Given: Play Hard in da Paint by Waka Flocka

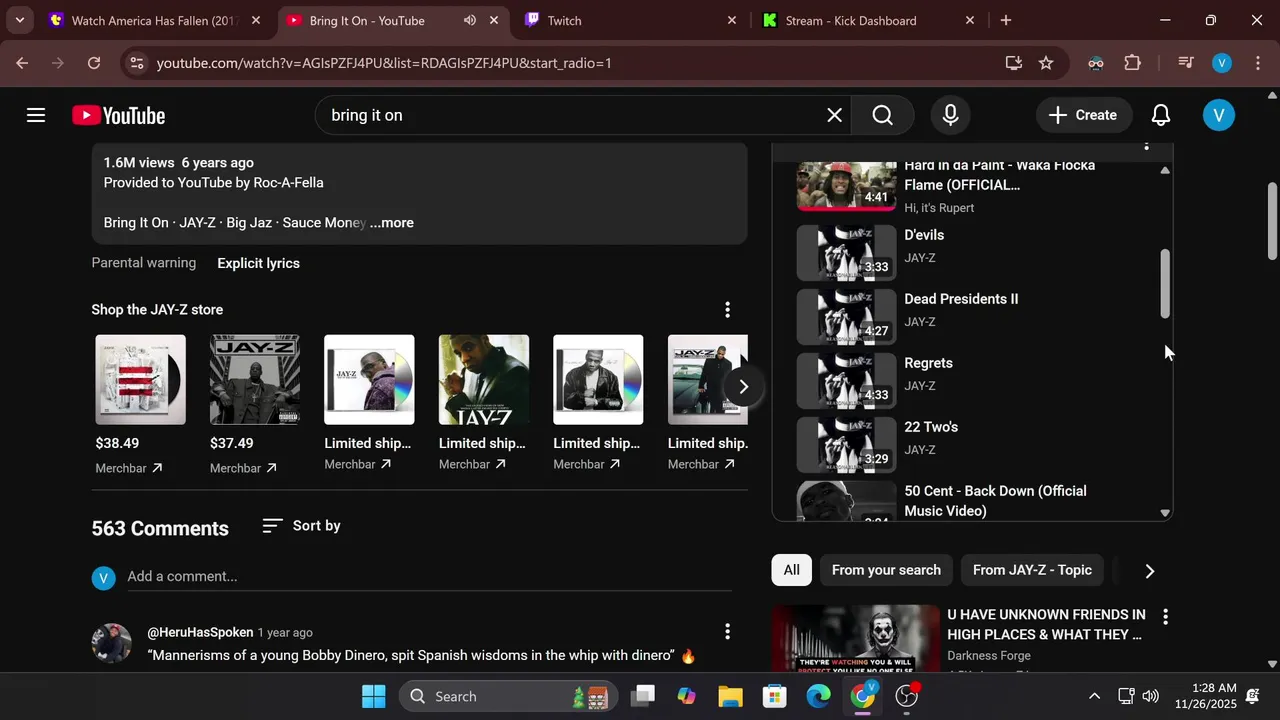Looking at the screenshot, I should (x=970, y=186).
